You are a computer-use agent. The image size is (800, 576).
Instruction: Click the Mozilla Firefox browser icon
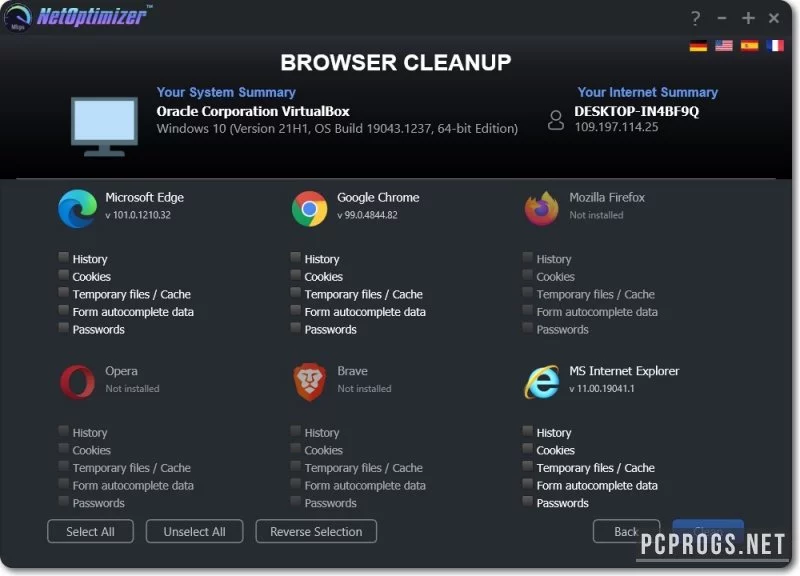click(x=541, y=209)
